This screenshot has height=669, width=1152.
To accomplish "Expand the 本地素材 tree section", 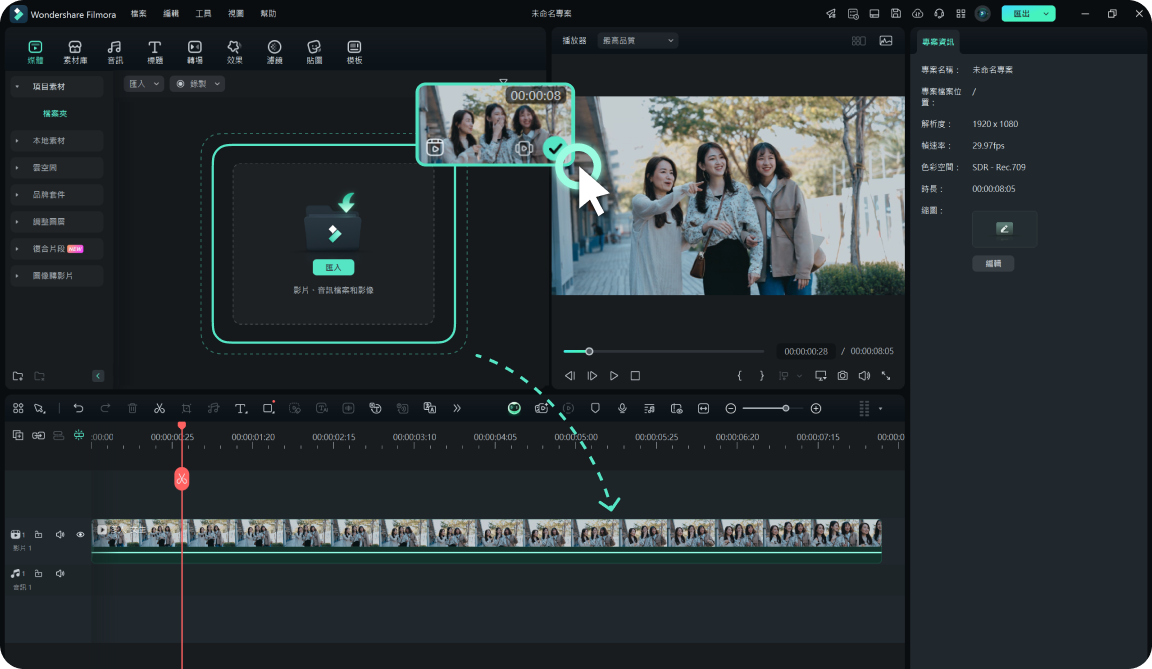I will point(17,141).
